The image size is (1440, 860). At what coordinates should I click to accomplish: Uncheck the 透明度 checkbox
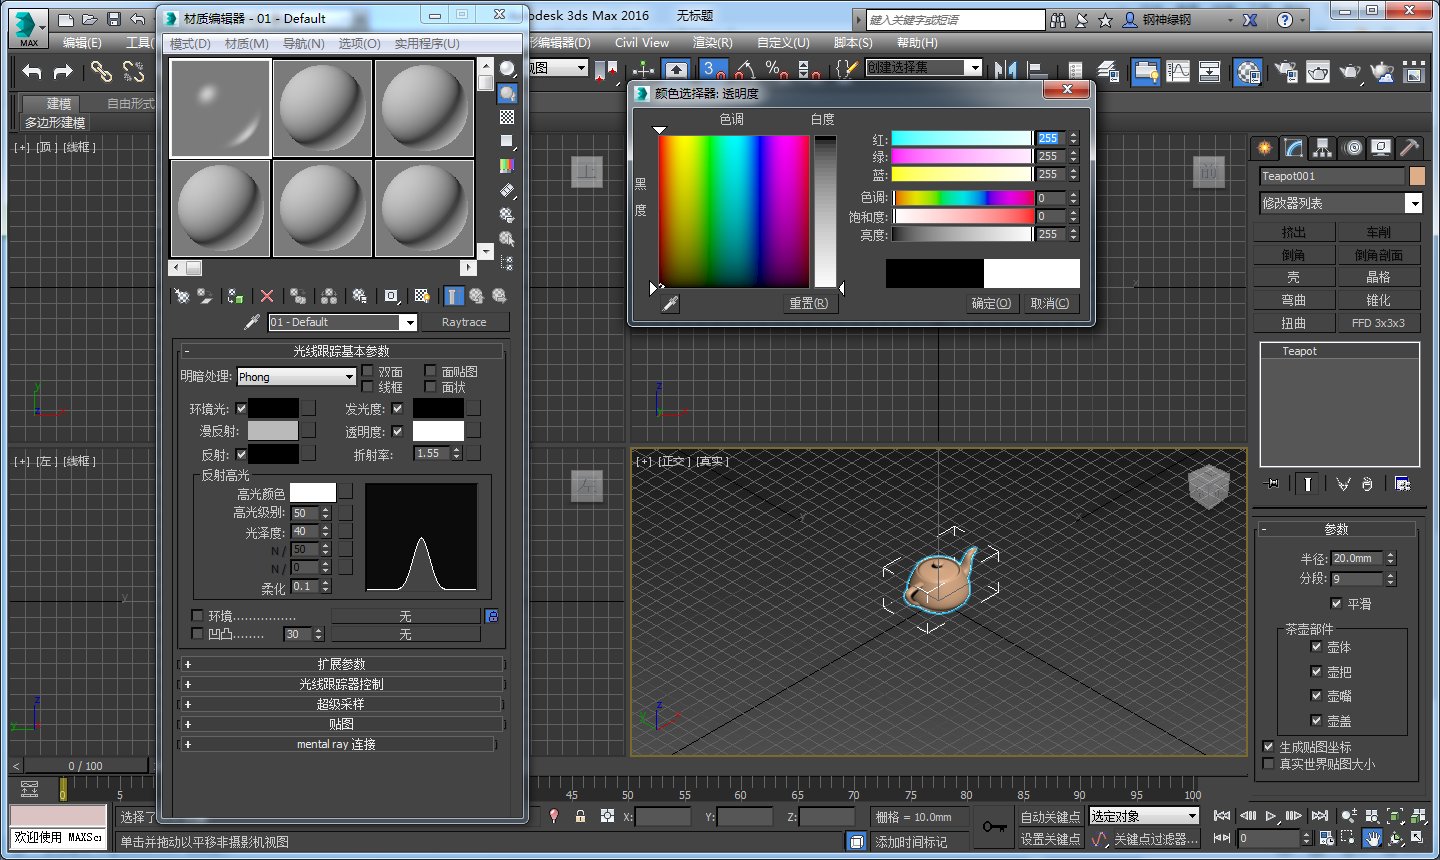pos(397,431)
